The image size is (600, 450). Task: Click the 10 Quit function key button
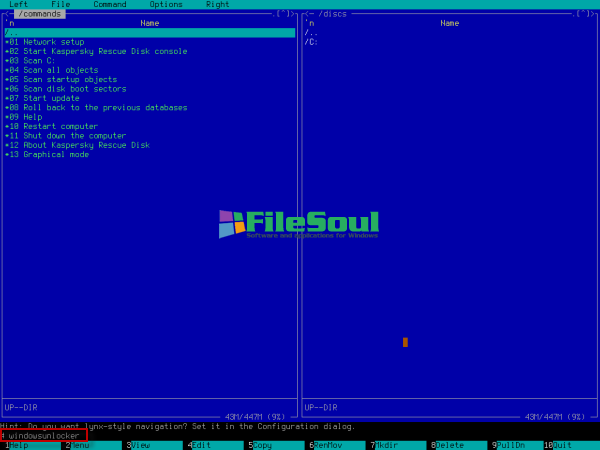562,445
